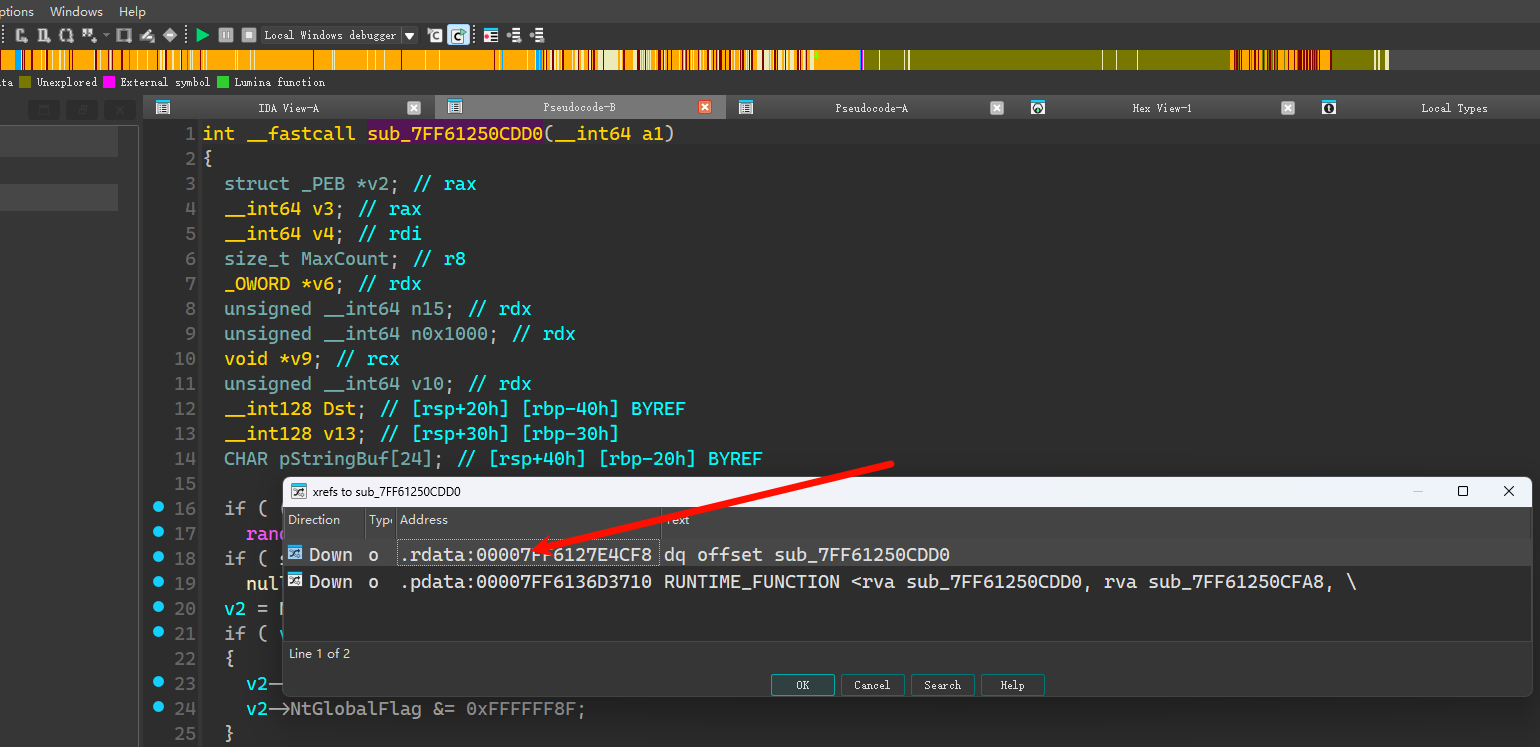Click the External symbol magenta legend swatch

coord(109,82)
